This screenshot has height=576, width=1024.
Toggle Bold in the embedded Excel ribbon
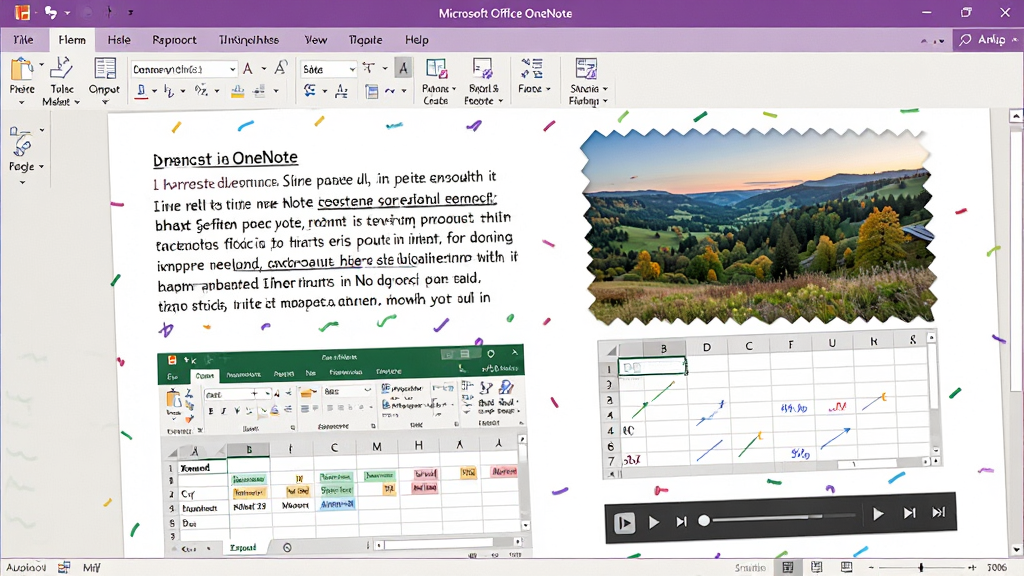coord(211,411)
